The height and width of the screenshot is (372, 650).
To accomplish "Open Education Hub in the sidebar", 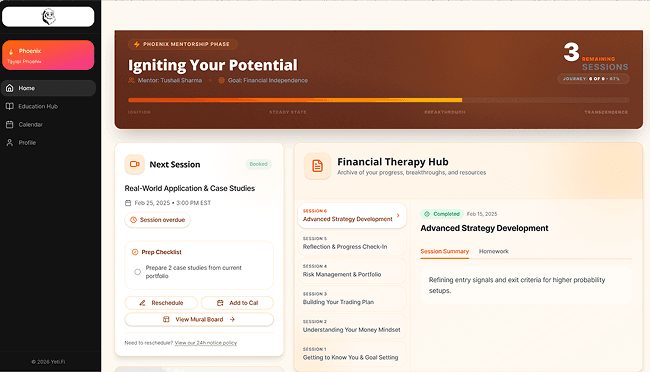I will pos(49,106).
